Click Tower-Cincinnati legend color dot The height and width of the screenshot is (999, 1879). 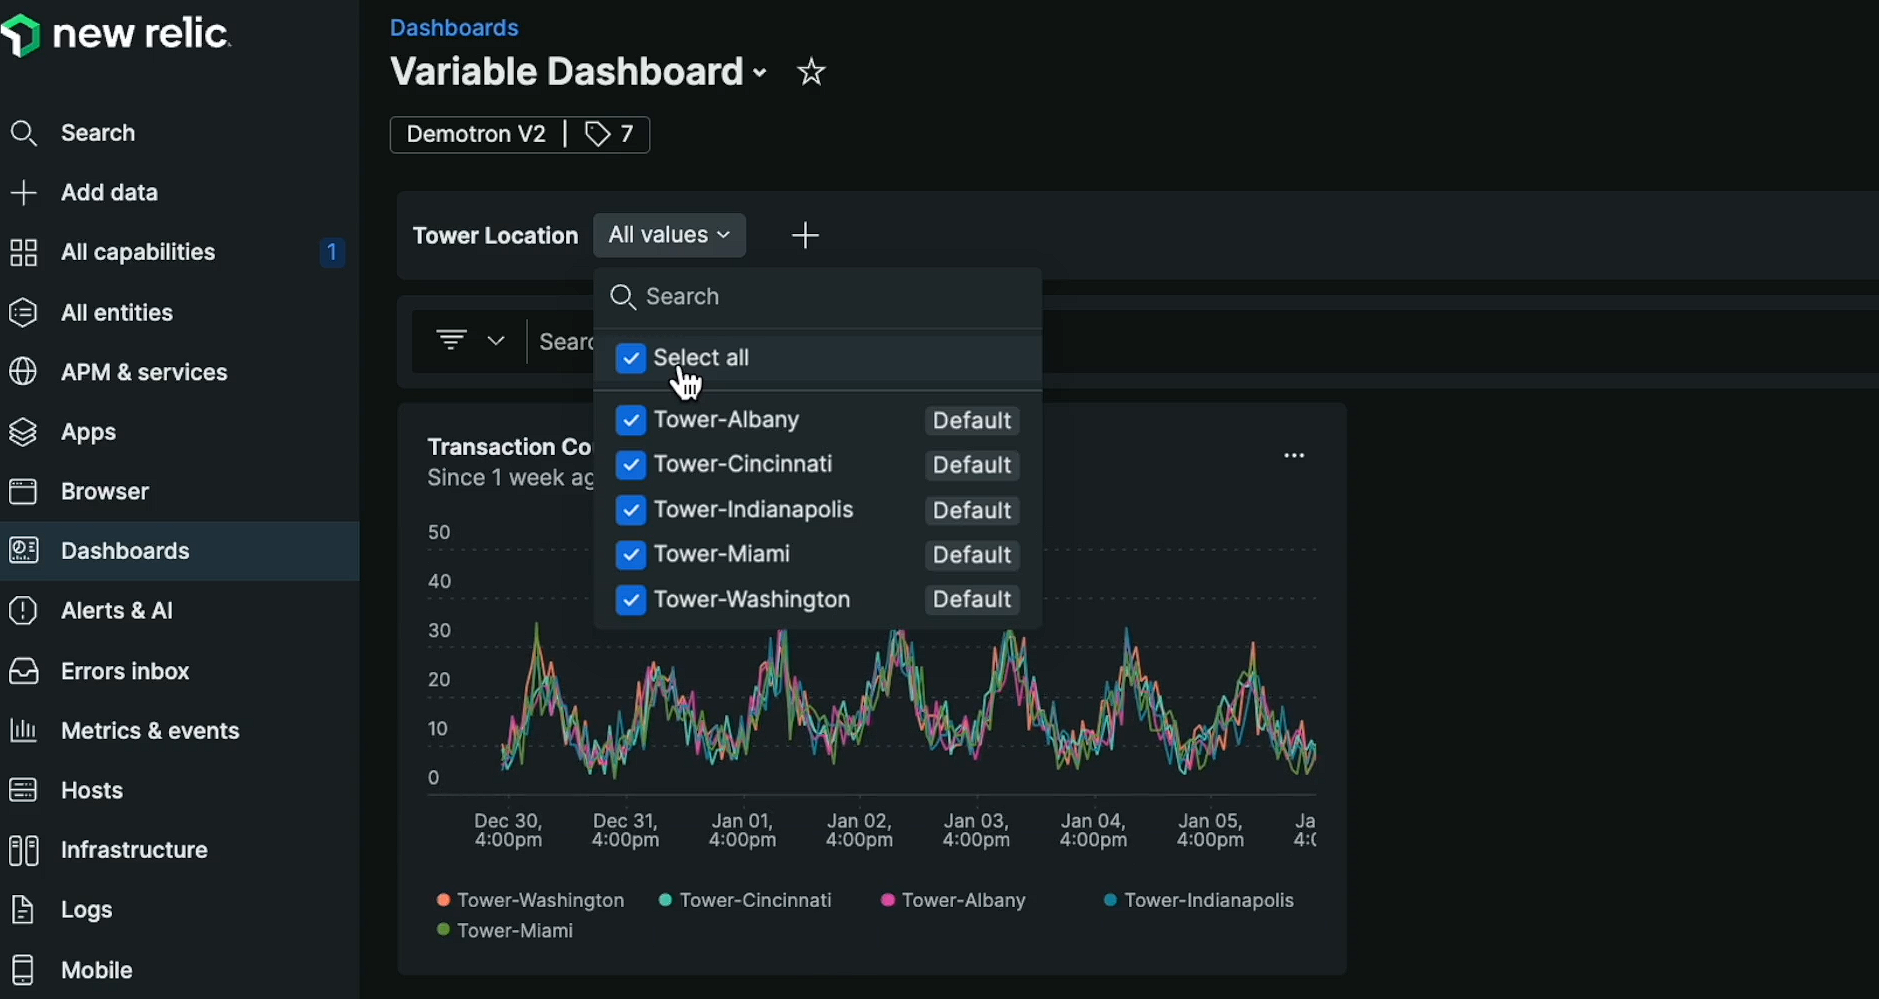click(665, 900)
